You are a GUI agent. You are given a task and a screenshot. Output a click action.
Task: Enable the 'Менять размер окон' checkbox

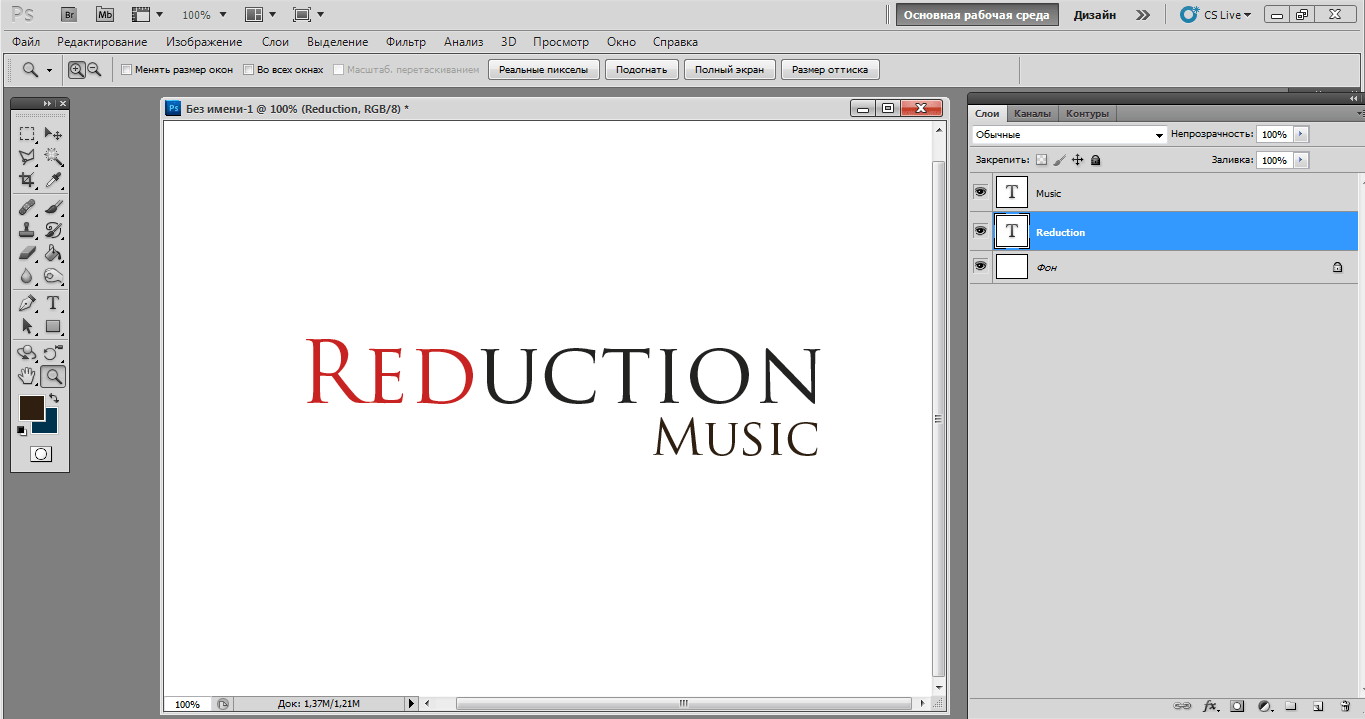click(x=126, y=70)
